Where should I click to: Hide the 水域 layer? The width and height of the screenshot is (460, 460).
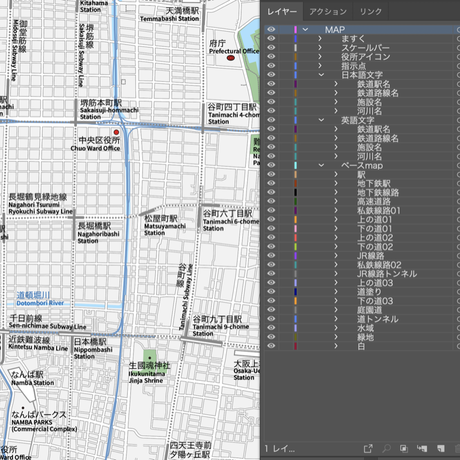click(x=271, y=328)
